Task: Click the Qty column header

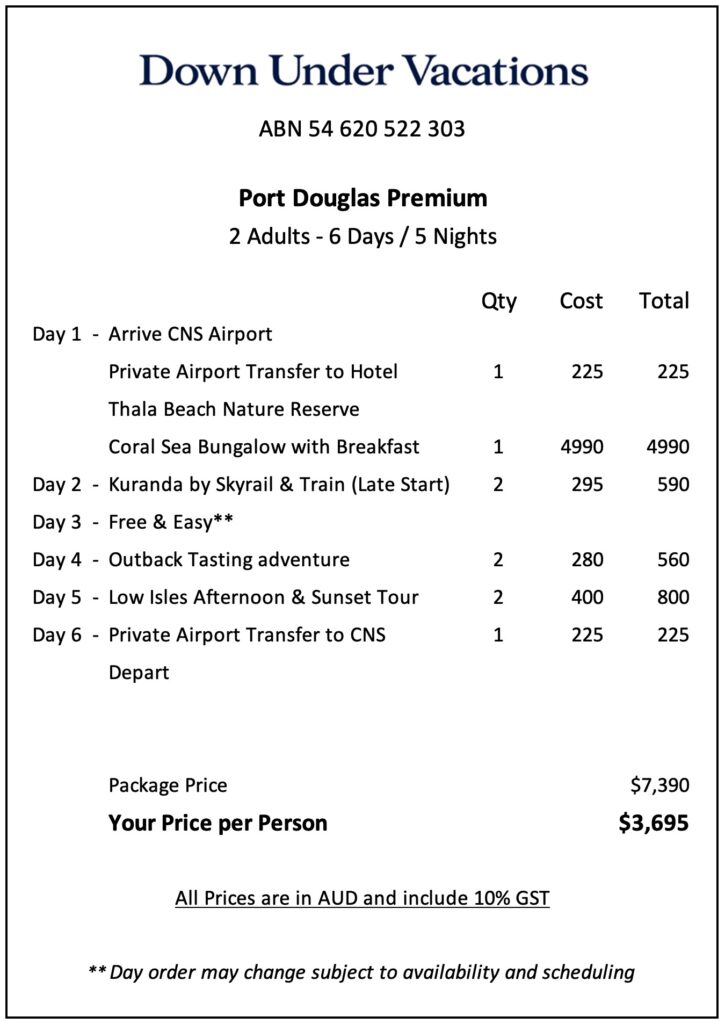Action: [499, 301]
